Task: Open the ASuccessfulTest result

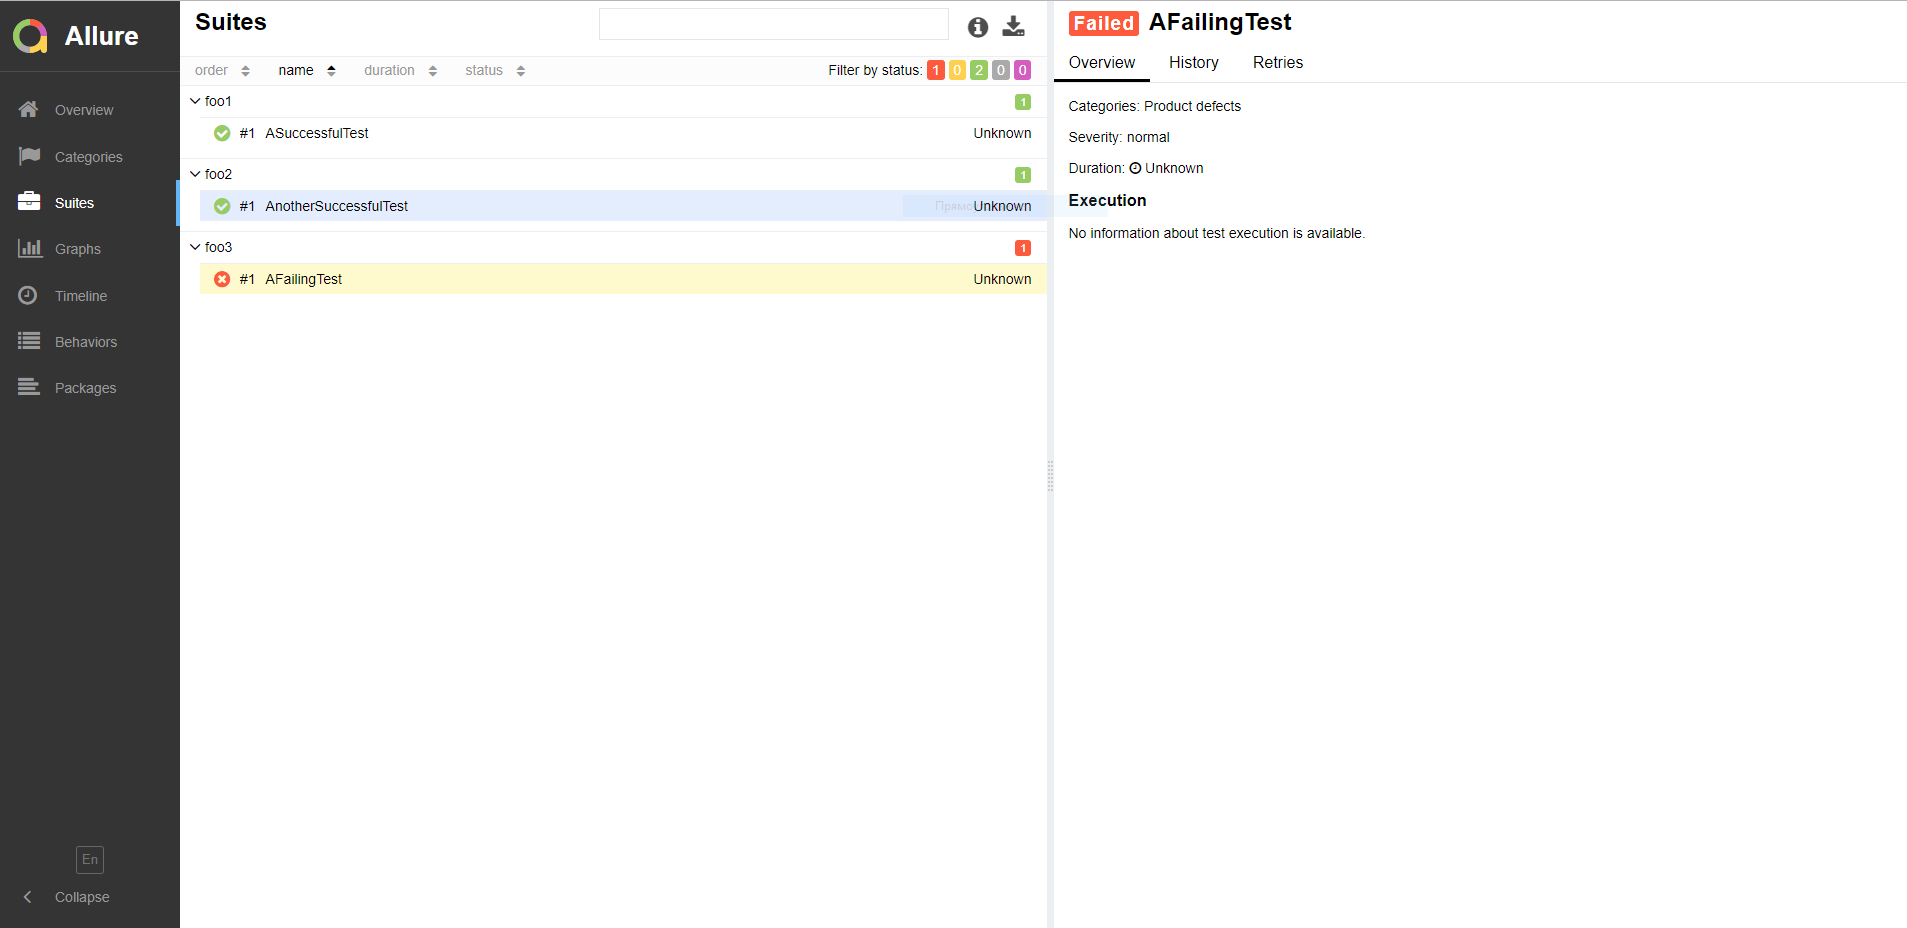Action: pos(623,134)
